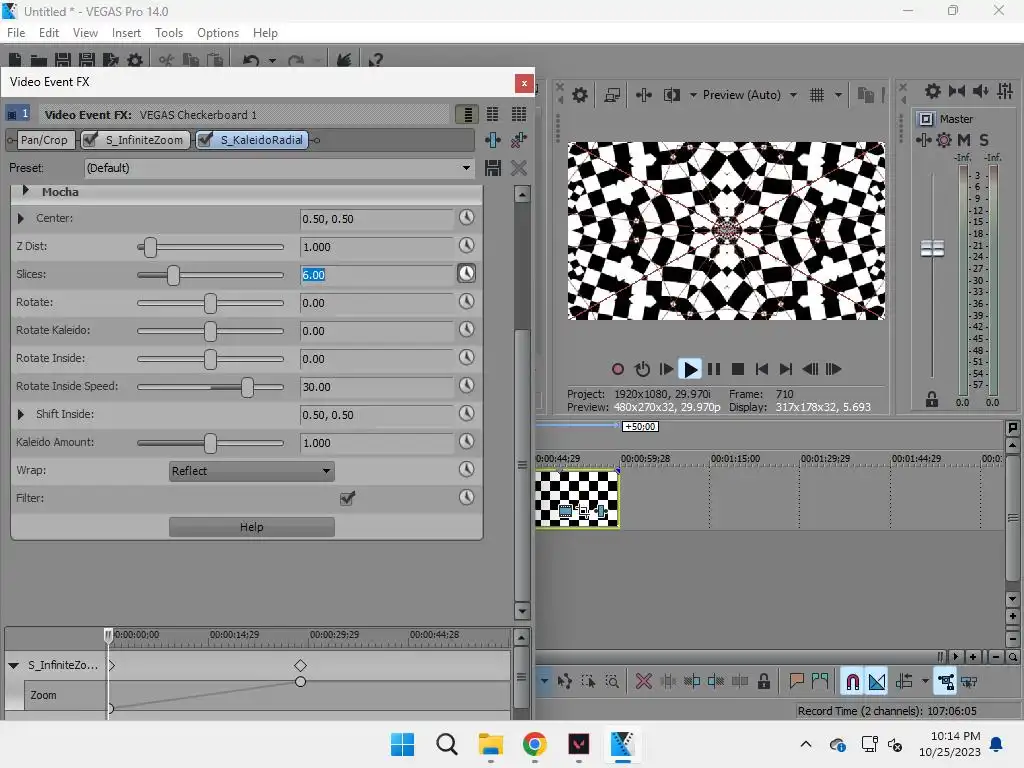Disable the S_KaleidoRadial effect checkbox

click(x=205, y=139)
